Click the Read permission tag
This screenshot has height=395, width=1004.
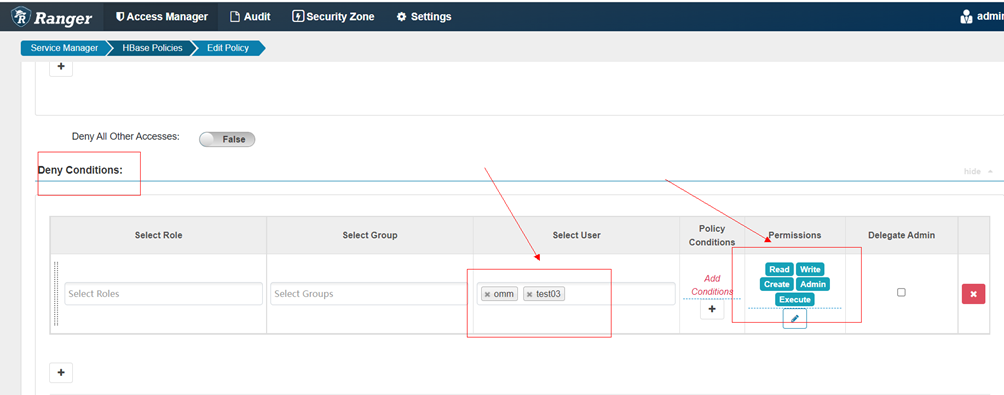pyautogui.click(x=779, y=270)
